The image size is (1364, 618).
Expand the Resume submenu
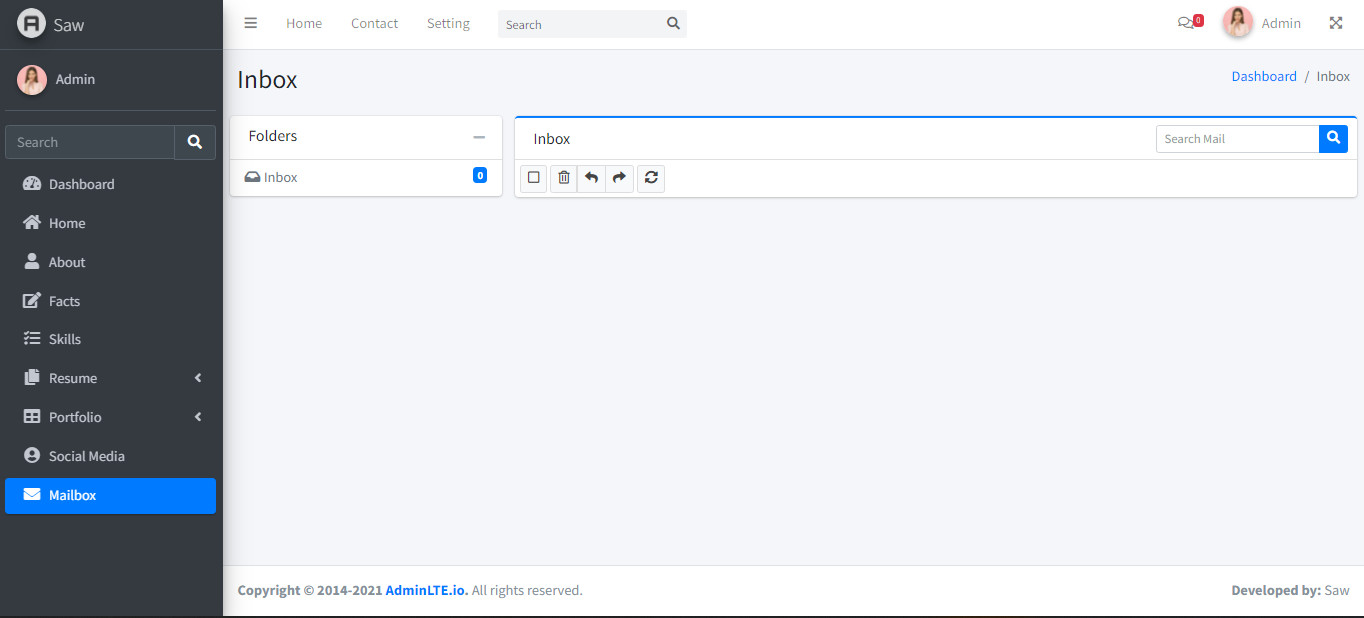tap(110, 378)
